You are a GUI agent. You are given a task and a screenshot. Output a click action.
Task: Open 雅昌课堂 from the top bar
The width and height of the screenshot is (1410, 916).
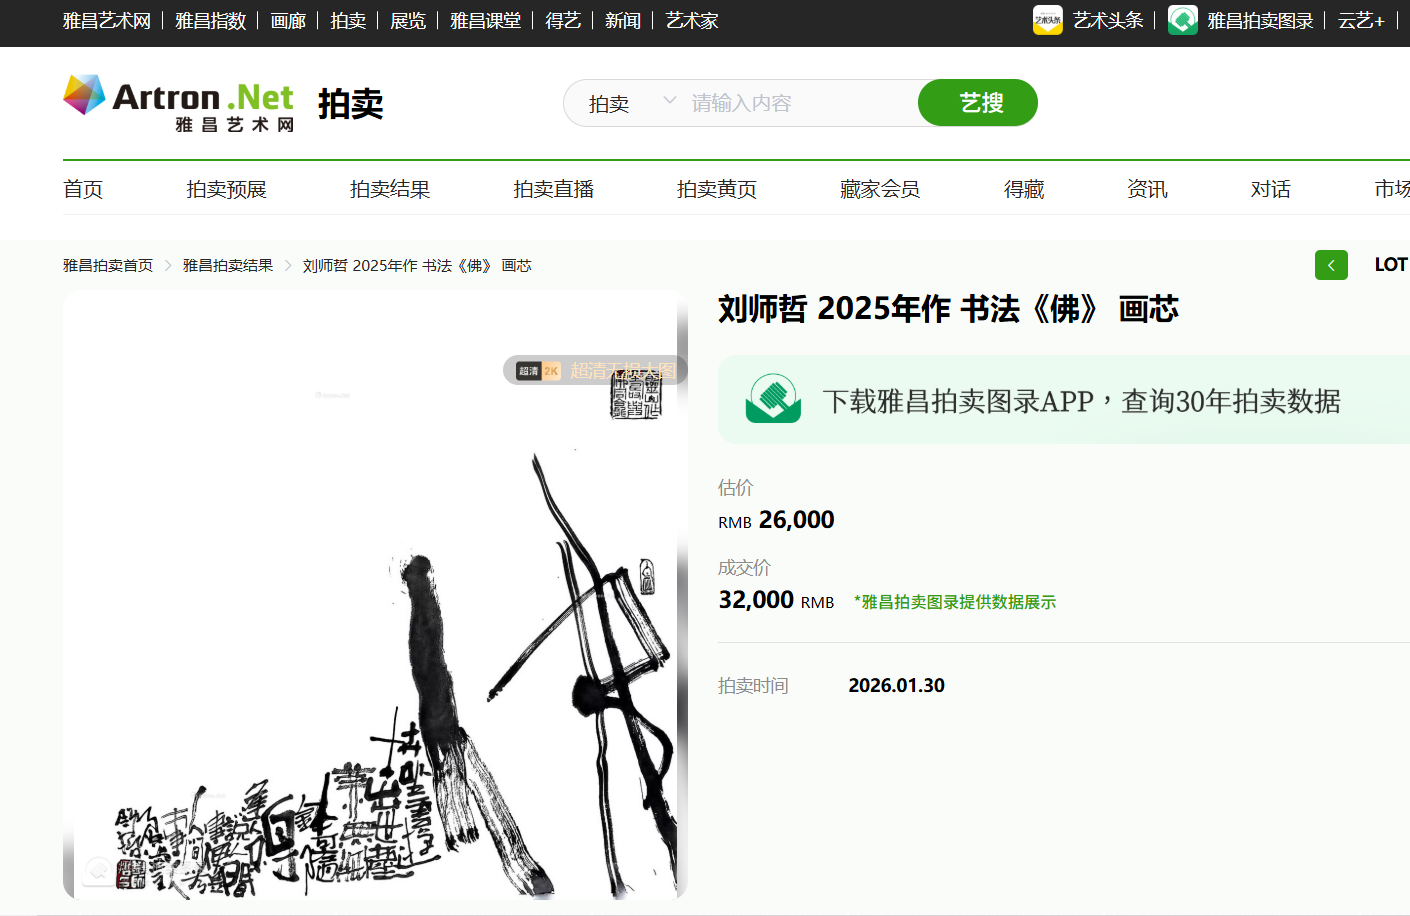pyautogui.click(x=485, y=21)
